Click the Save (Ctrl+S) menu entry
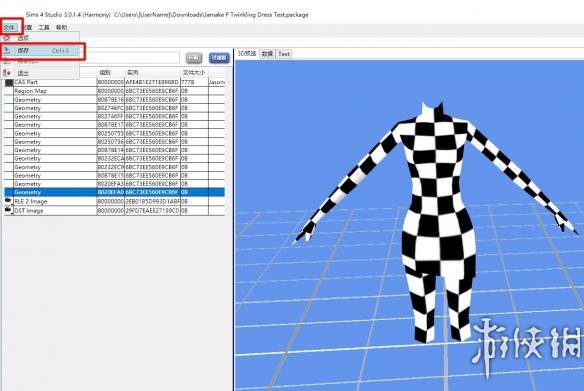The height and width of the screenshot is (391, 584). (x=41, y=50)
